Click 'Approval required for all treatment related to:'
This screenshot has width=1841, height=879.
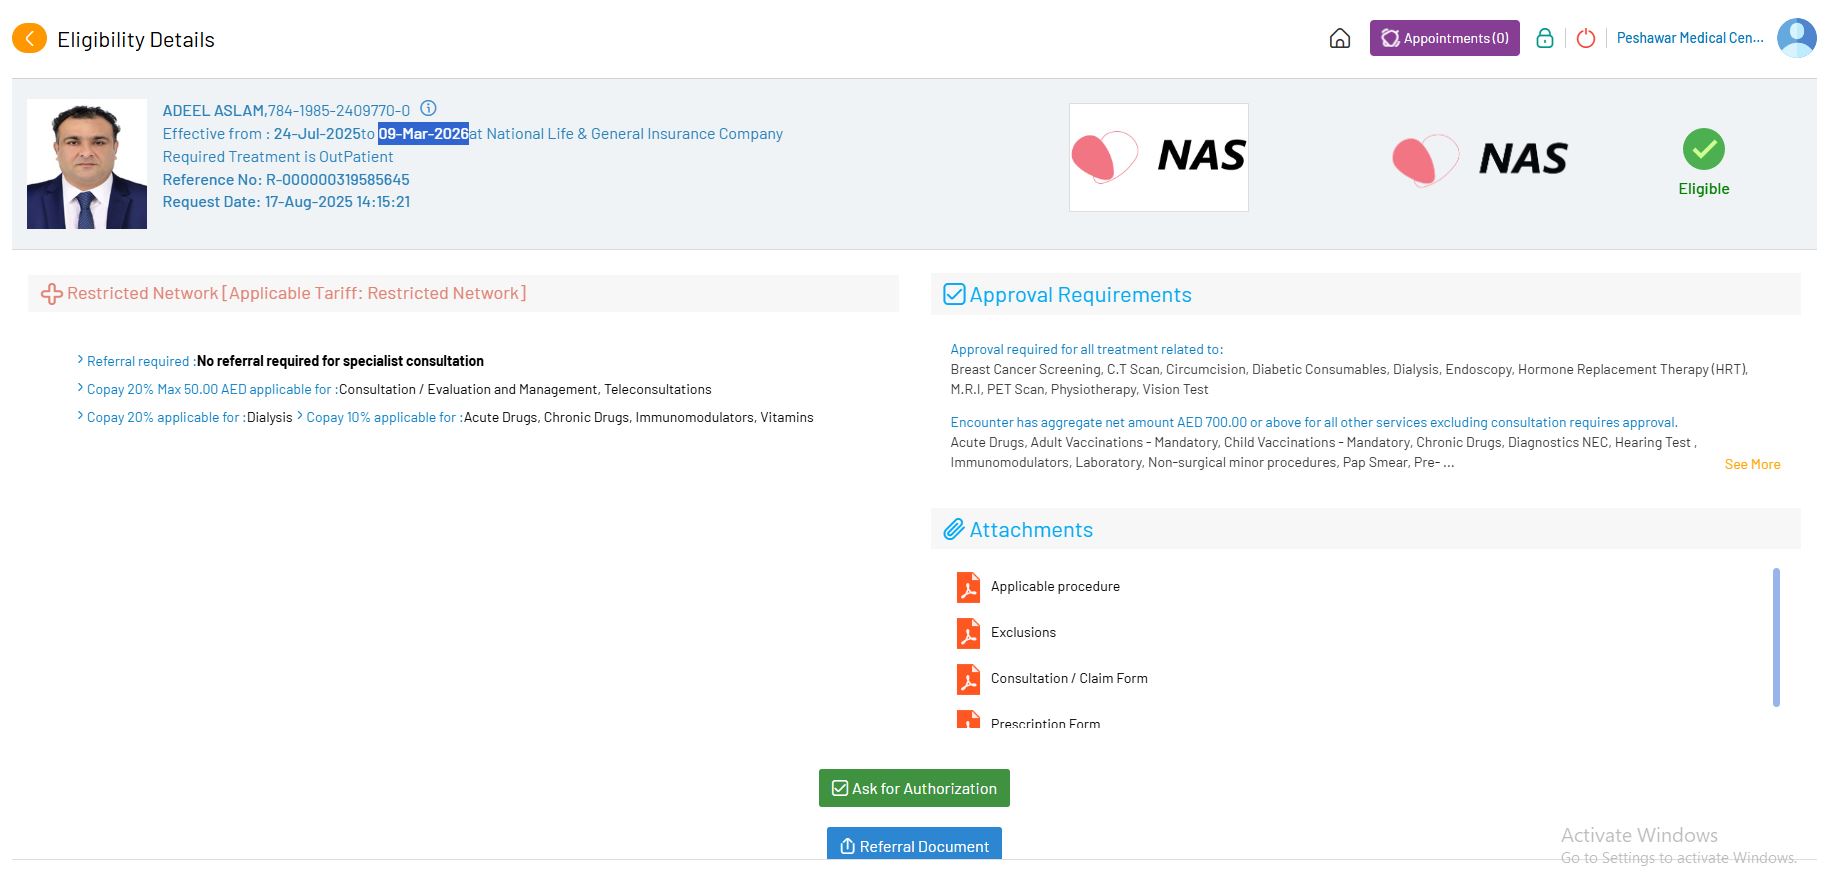coord(1087,350)
